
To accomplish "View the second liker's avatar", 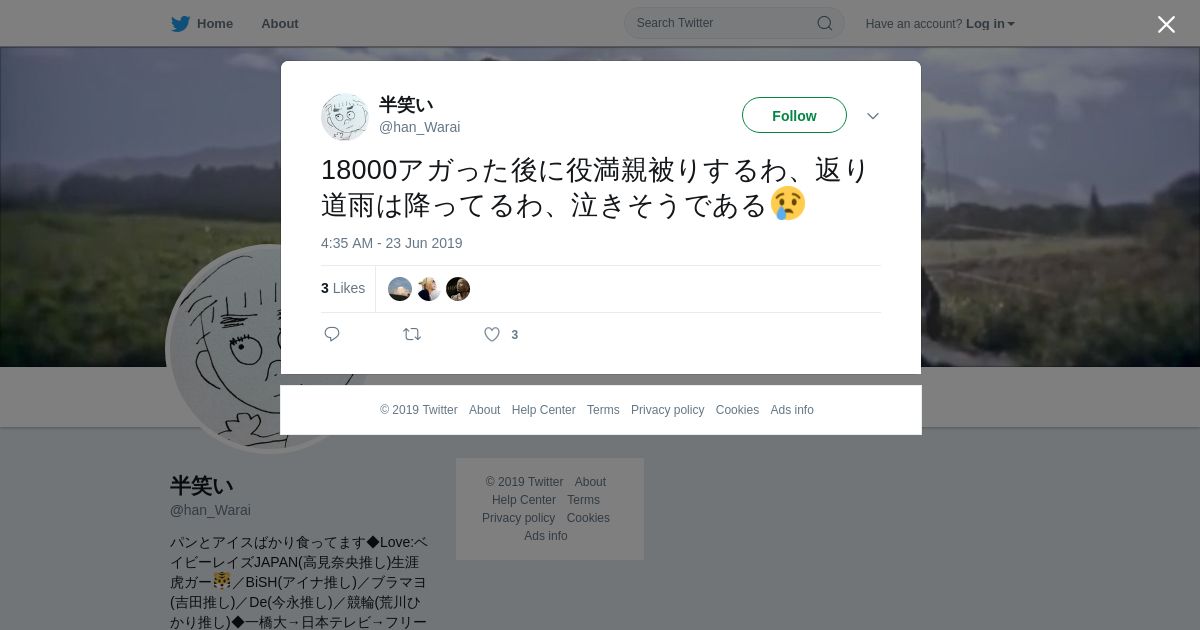I will pos(429,289).
